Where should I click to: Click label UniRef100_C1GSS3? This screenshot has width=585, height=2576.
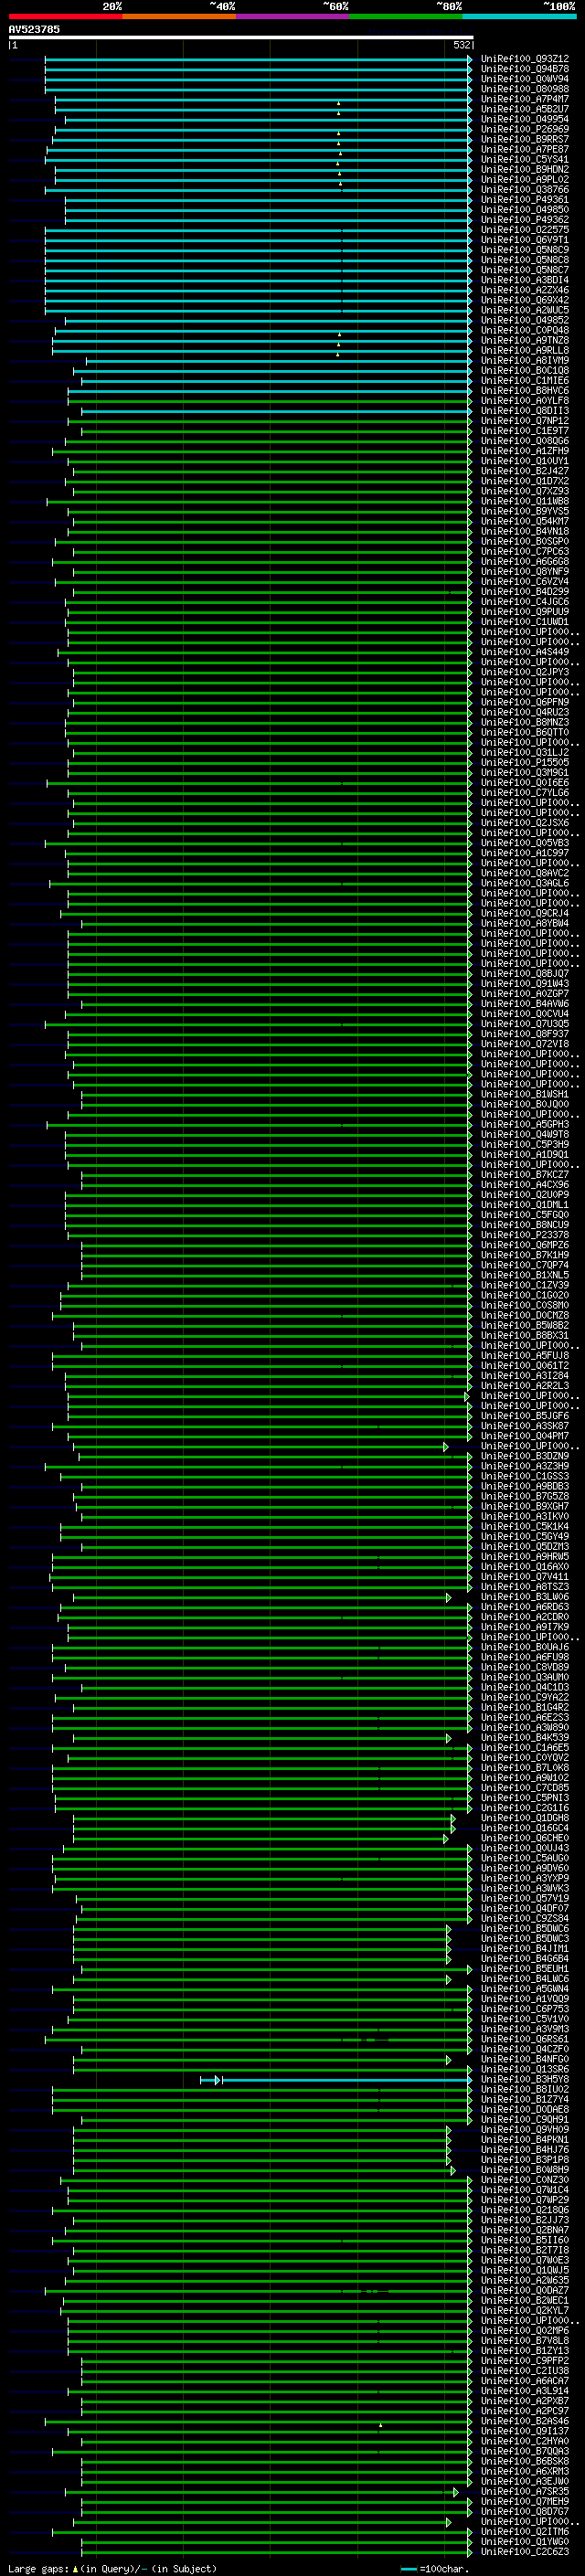pyautogui.click(x=525, y=1476)
